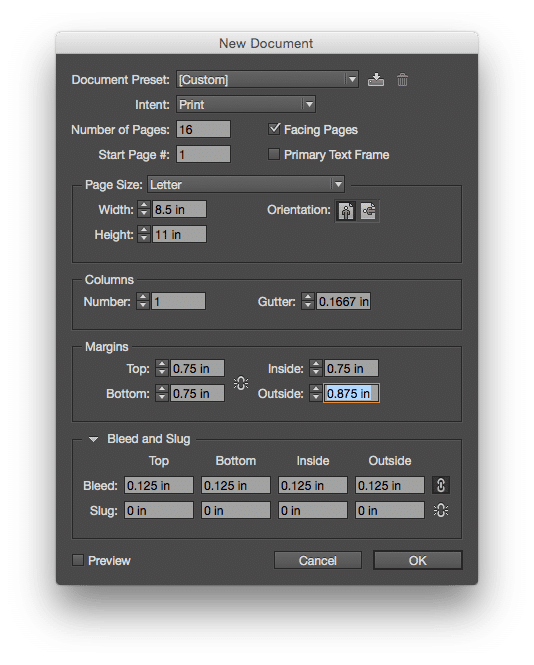The image size is (534, 665).
Task: Enable the Primary Text Frame checkbox
Action: point(274,154)
